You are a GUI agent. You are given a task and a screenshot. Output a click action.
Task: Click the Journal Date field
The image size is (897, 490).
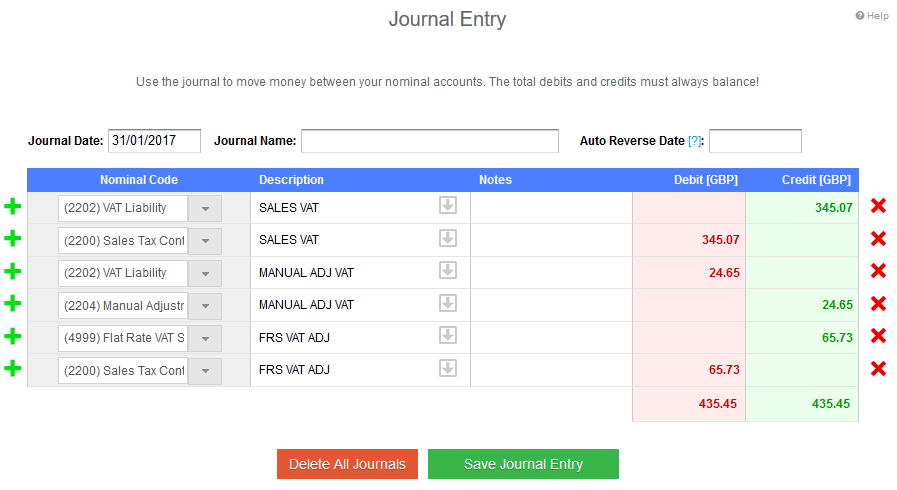pos(154,141)
